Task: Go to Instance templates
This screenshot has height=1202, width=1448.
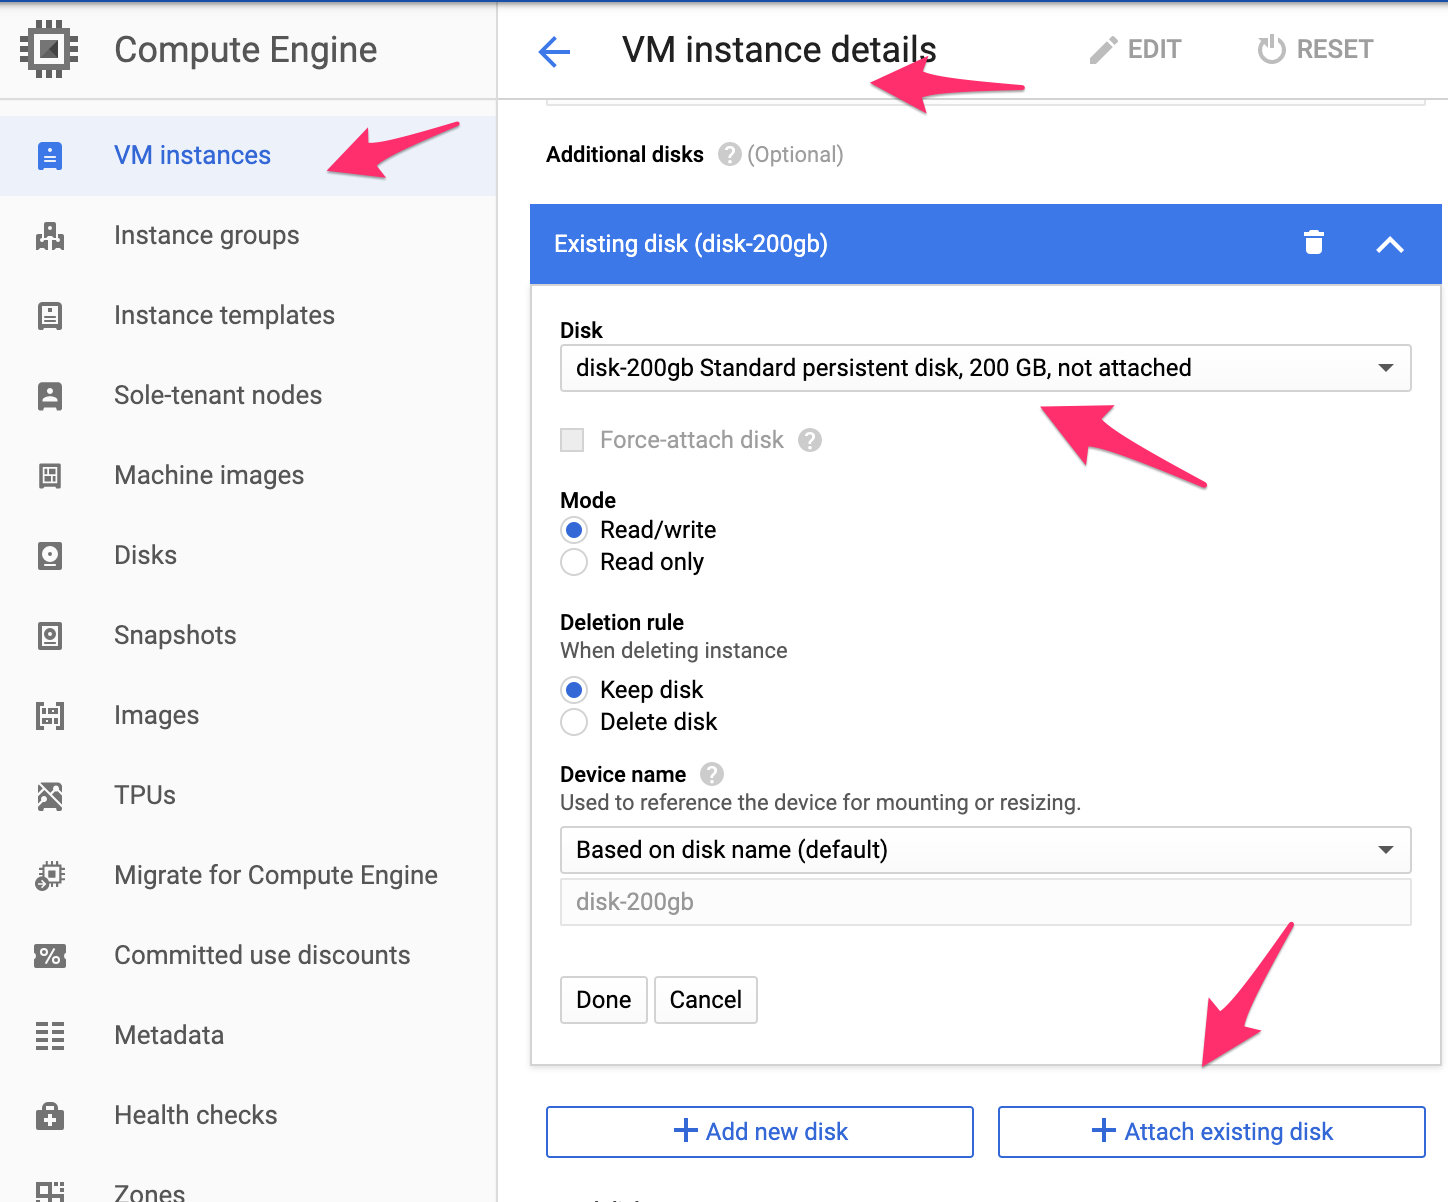Action: [x=224, y=316]
